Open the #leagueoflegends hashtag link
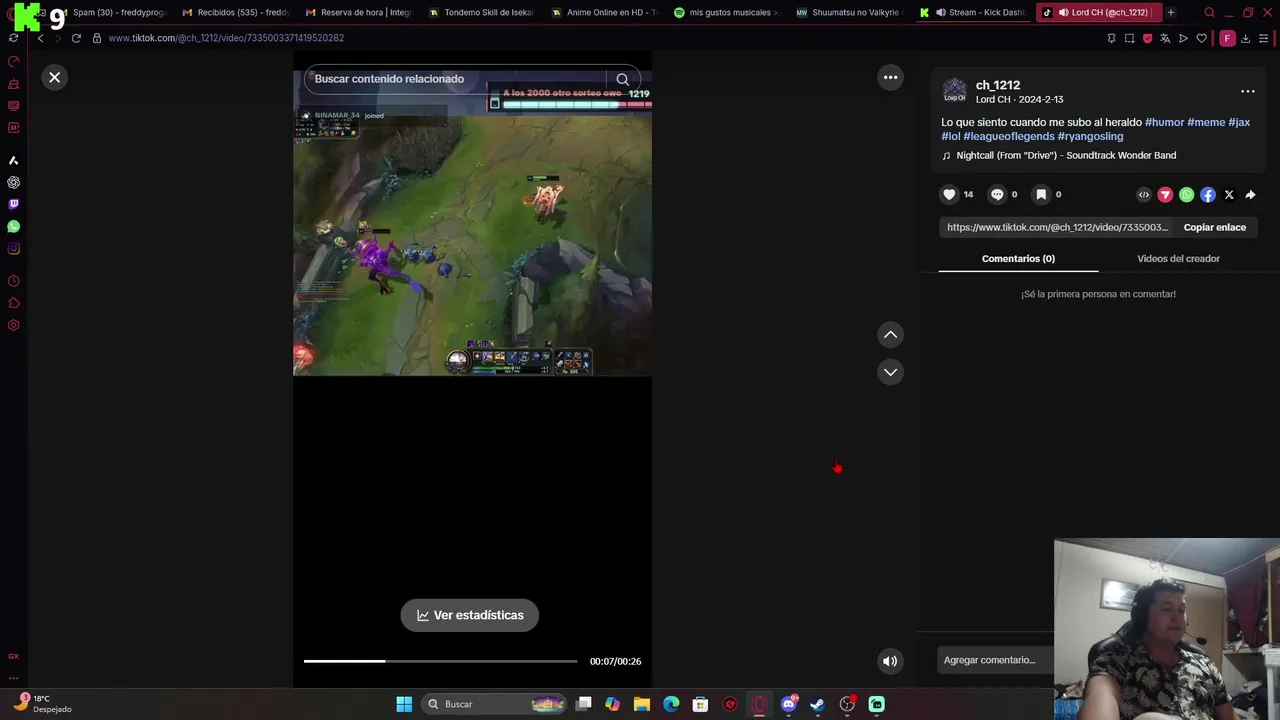Image resolution: width=1280 pixels, height=720 pixels. (x=1009, y=136)
